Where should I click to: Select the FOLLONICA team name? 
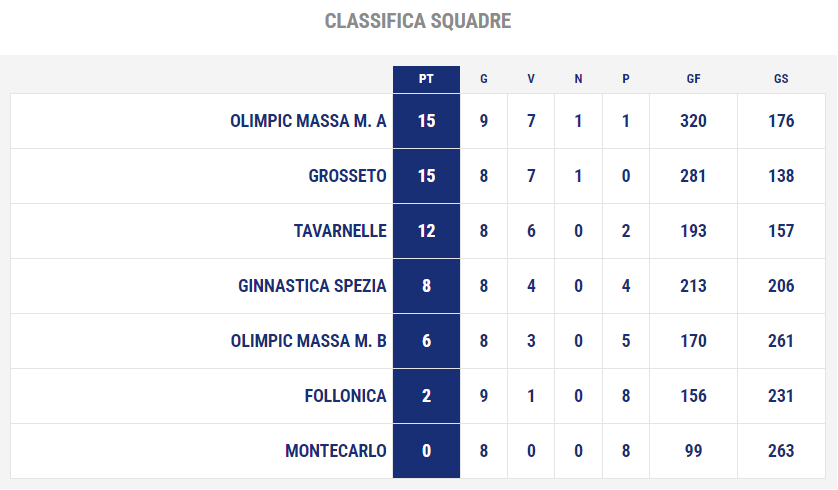(345, 396)
